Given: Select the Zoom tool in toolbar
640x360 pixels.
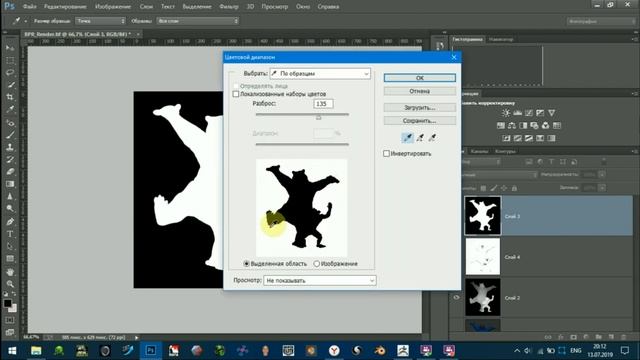Looking at the screenshot, I should (10, 284).
